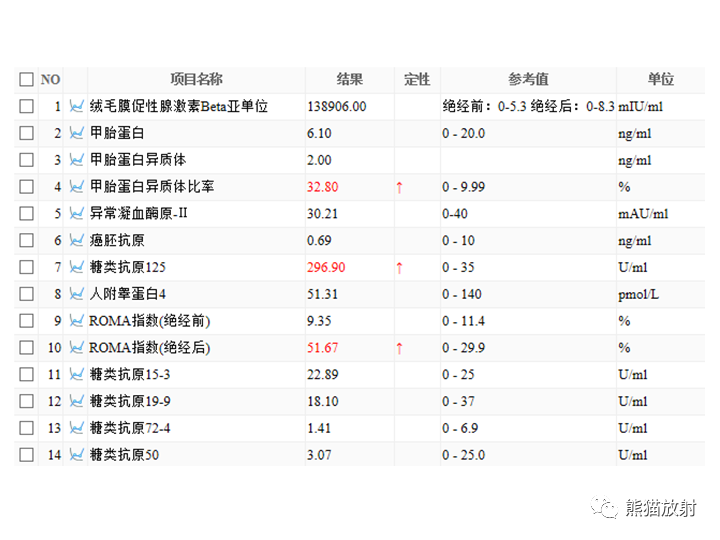This screenshot has height=540, width=720.
Task: Click the 项目名称 column header
Action: (x=196, y=79)
